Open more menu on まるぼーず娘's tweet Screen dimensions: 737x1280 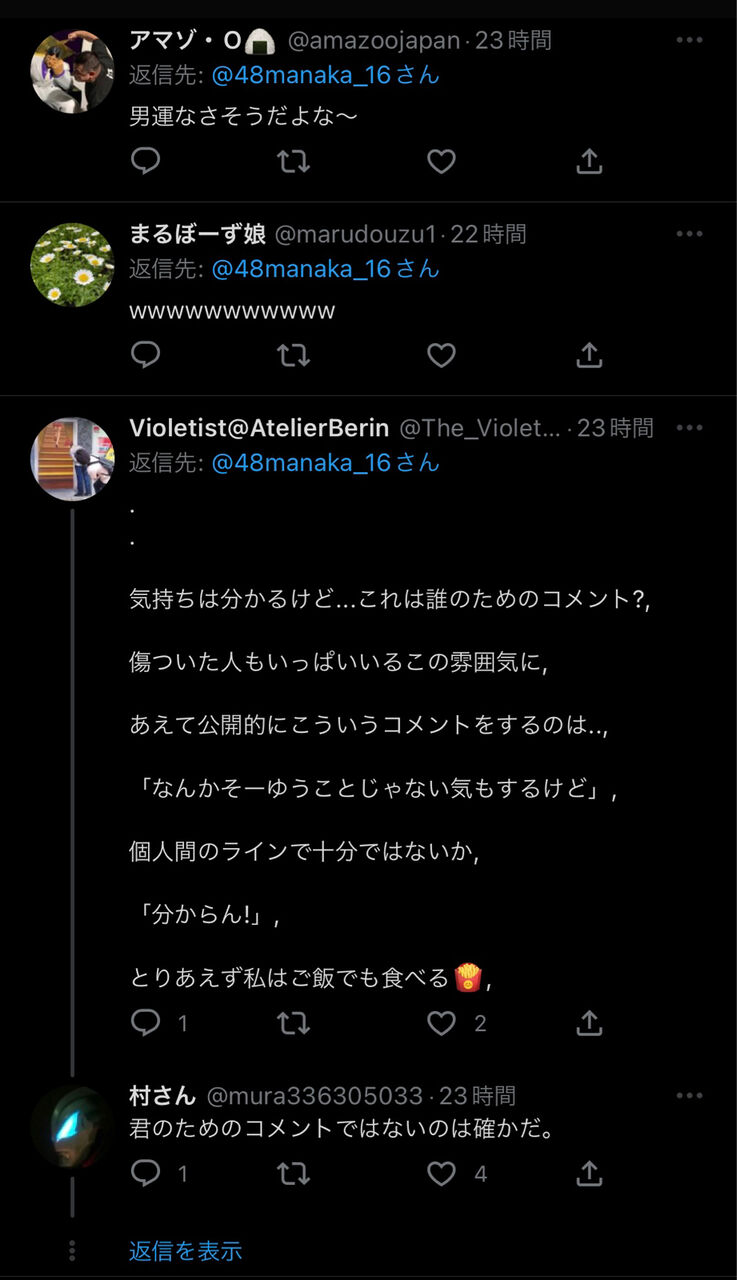[x=690, y=234]
